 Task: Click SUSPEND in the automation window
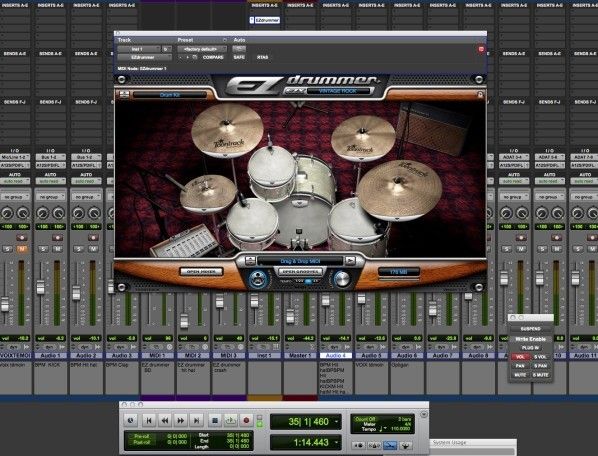click(x=530, y=329)
